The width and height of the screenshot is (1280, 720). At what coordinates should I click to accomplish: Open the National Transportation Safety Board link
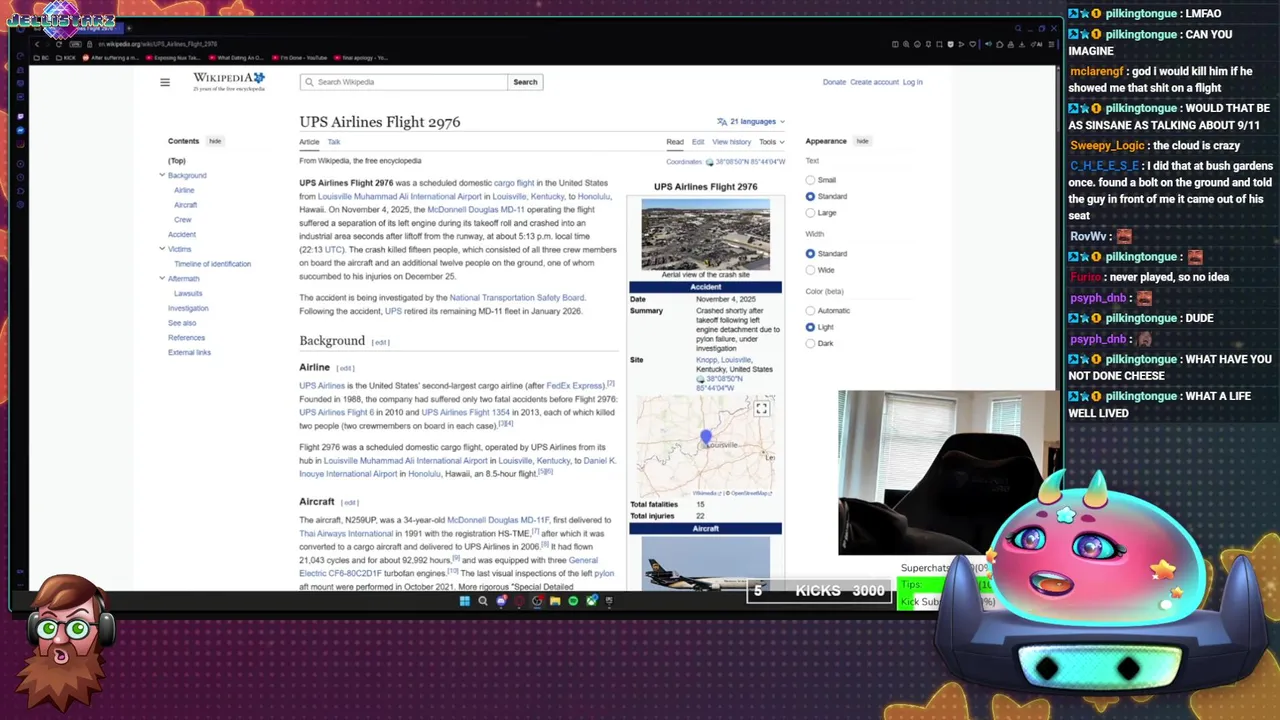click(517, 297)
